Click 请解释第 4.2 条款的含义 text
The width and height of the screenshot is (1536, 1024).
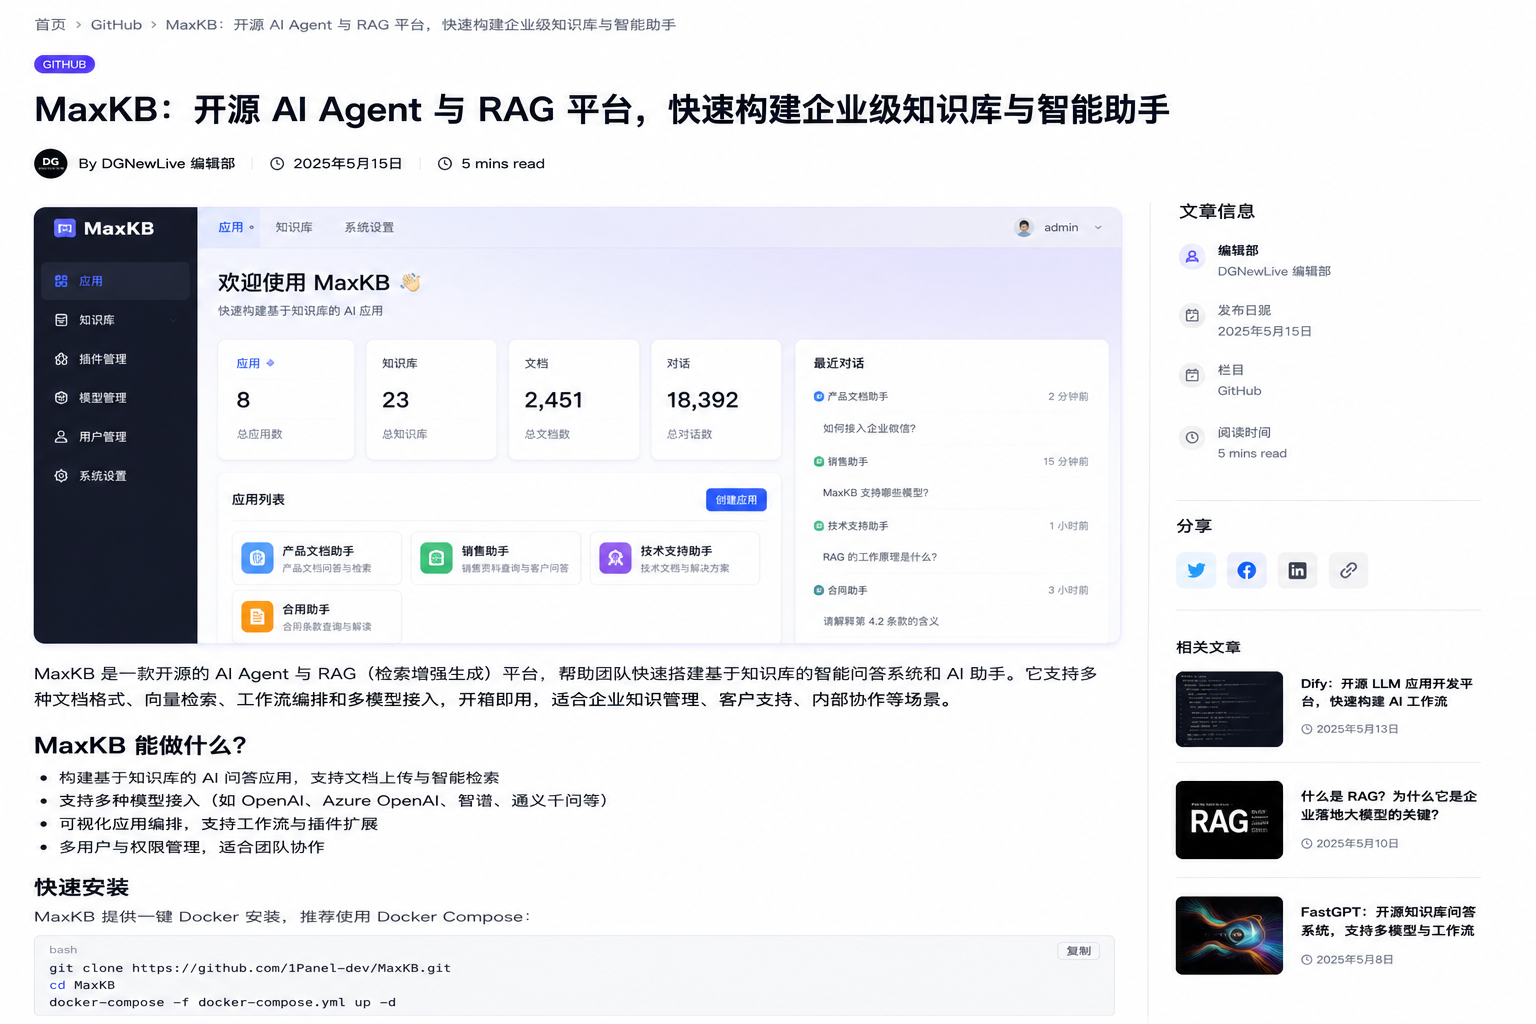pyautogui.click(x=881, y=621)
